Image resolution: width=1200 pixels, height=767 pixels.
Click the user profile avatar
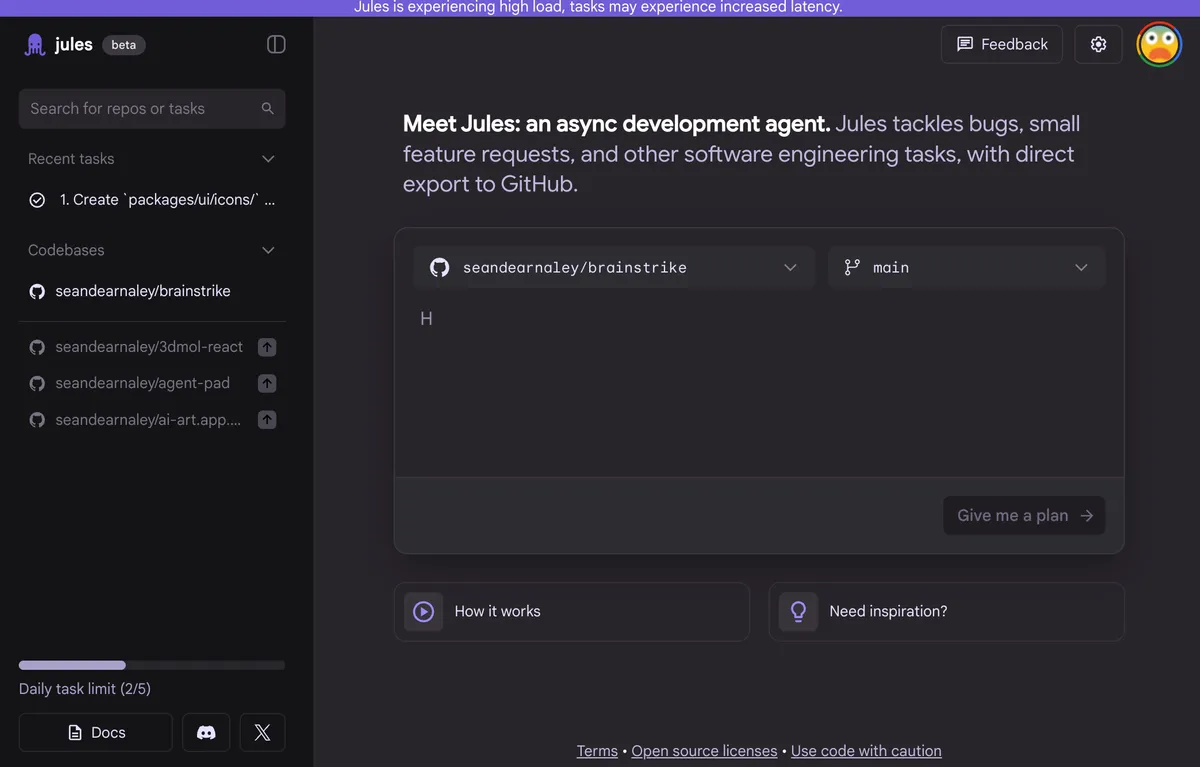pyautogui.click(x=1159, y=44)
